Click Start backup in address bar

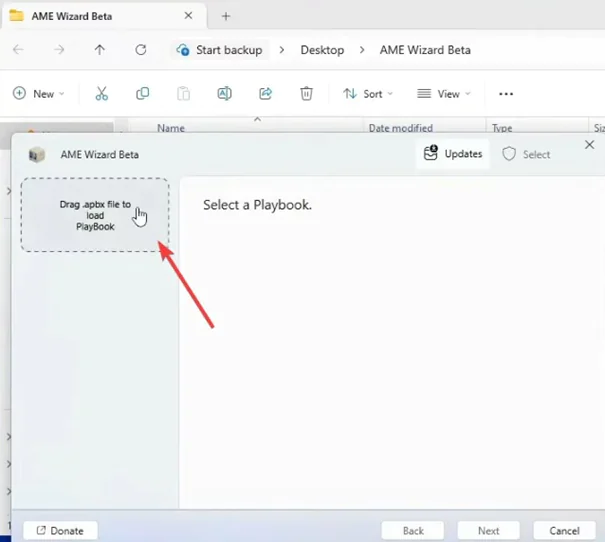[220, 50]
